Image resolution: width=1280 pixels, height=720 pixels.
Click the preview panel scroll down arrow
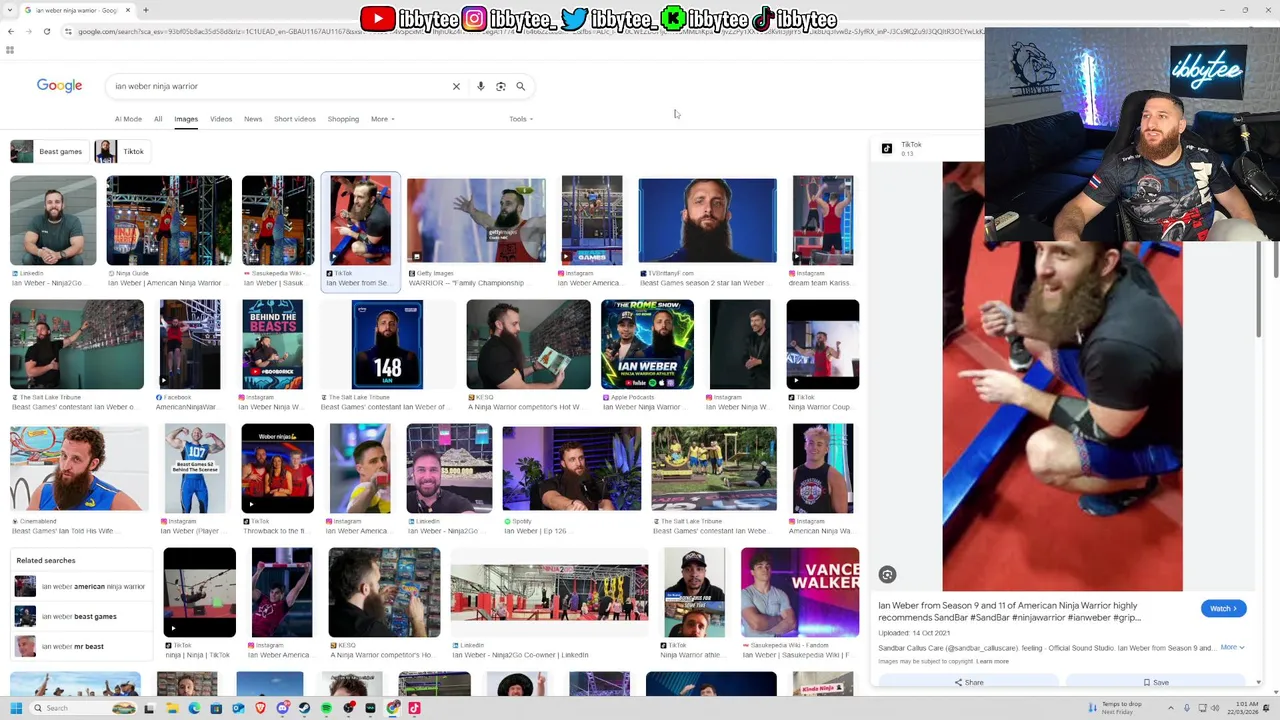[x=1258, y=682]
